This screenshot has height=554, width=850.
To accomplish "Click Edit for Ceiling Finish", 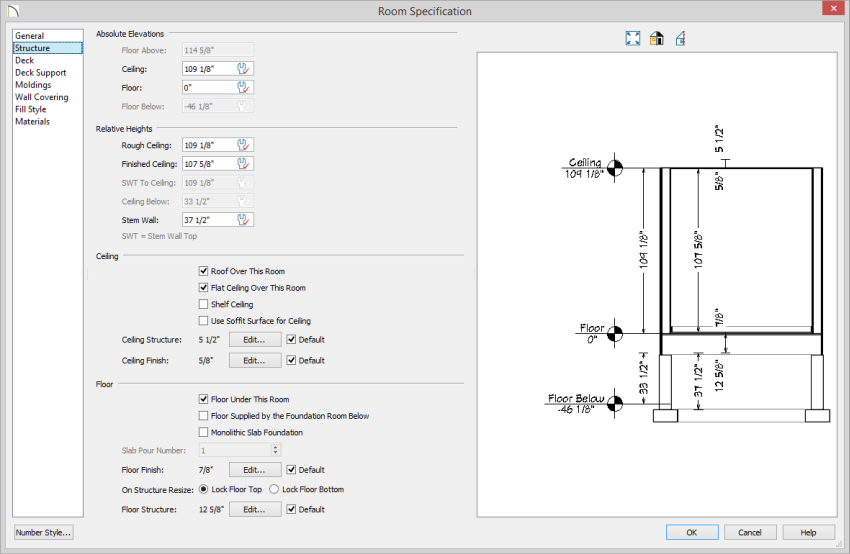I will coord(255,360).
